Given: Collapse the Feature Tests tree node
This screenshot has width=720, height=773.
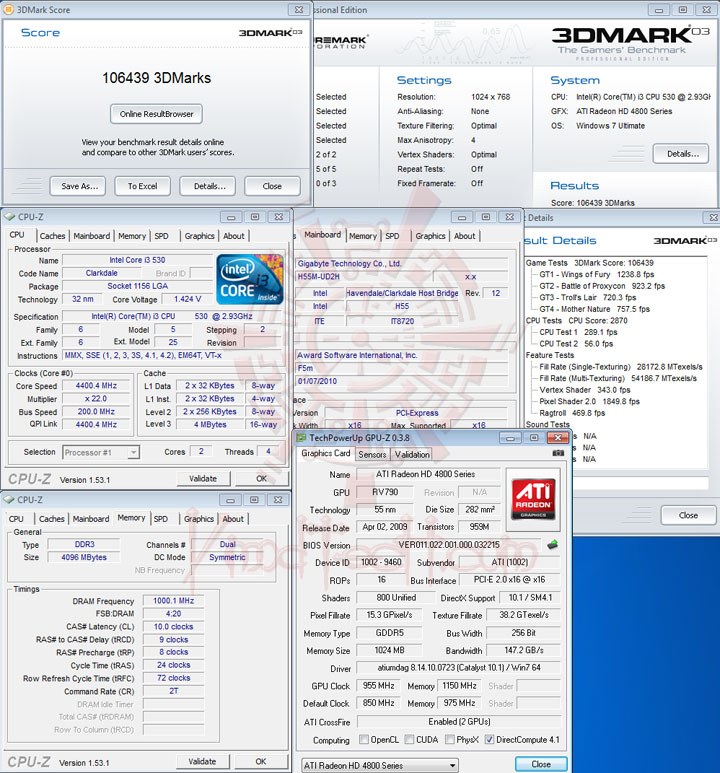Looking at the screenshot, I should coord(550,355).
